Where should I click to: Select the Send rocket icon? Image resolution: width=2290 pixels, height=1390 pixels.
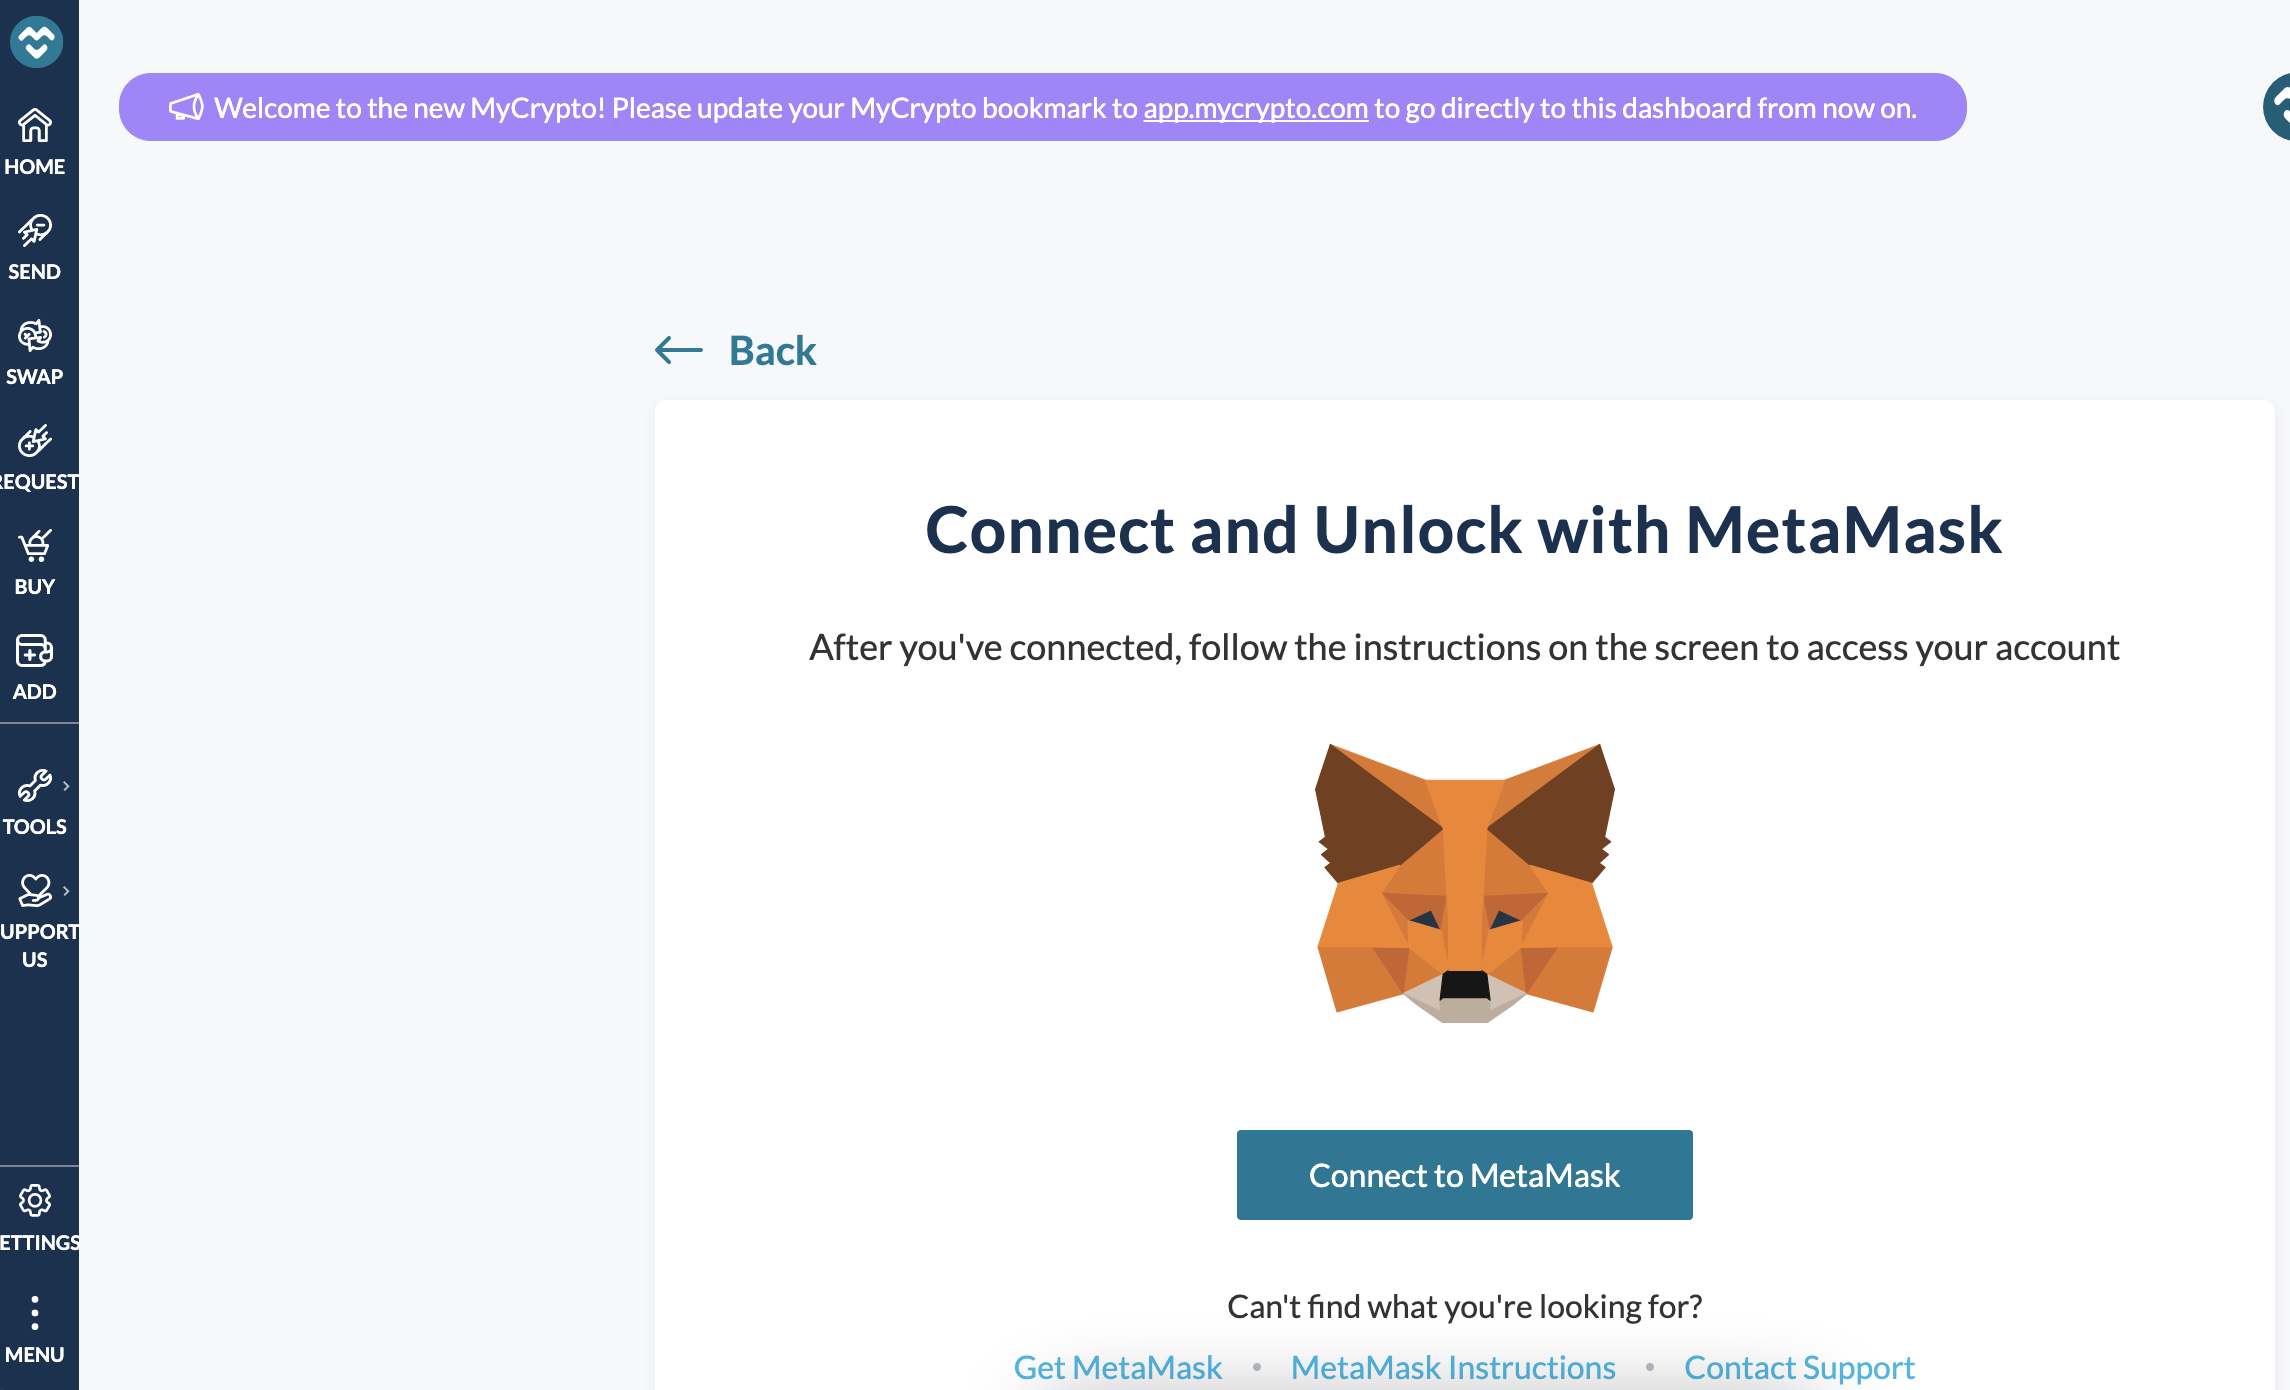pos(35,231)
